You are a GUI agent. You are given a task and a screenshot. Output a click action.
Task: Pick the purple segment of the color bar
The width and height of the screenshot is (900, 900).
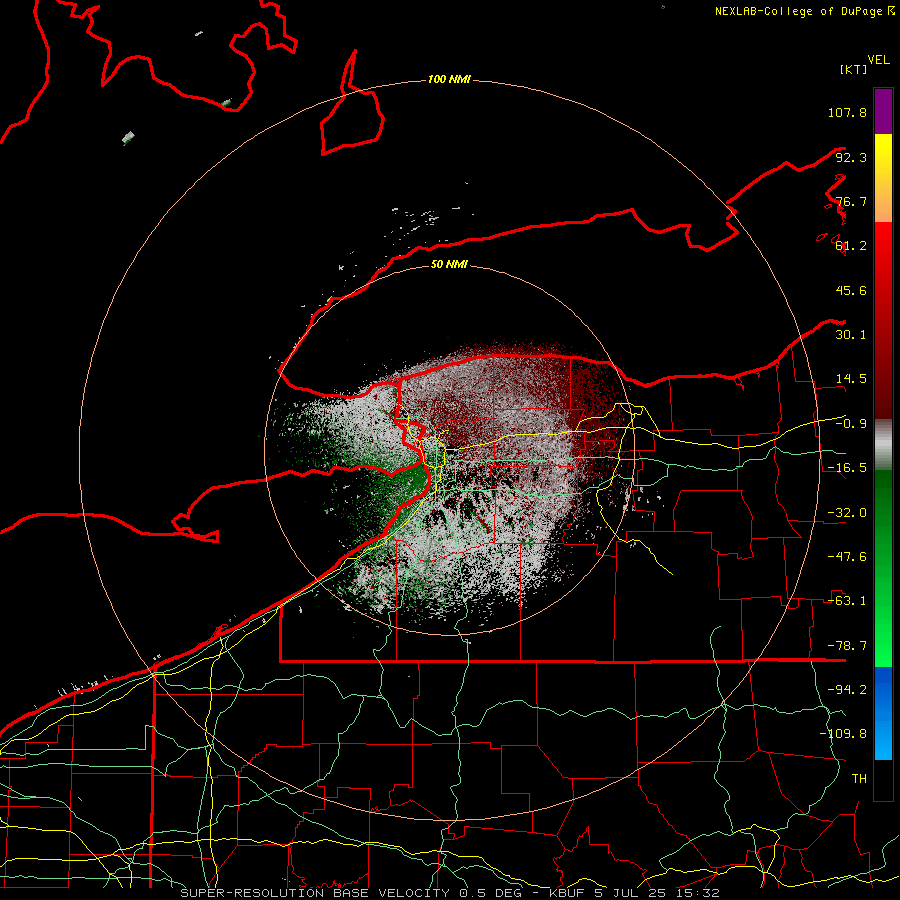click(x=883, y=111)
